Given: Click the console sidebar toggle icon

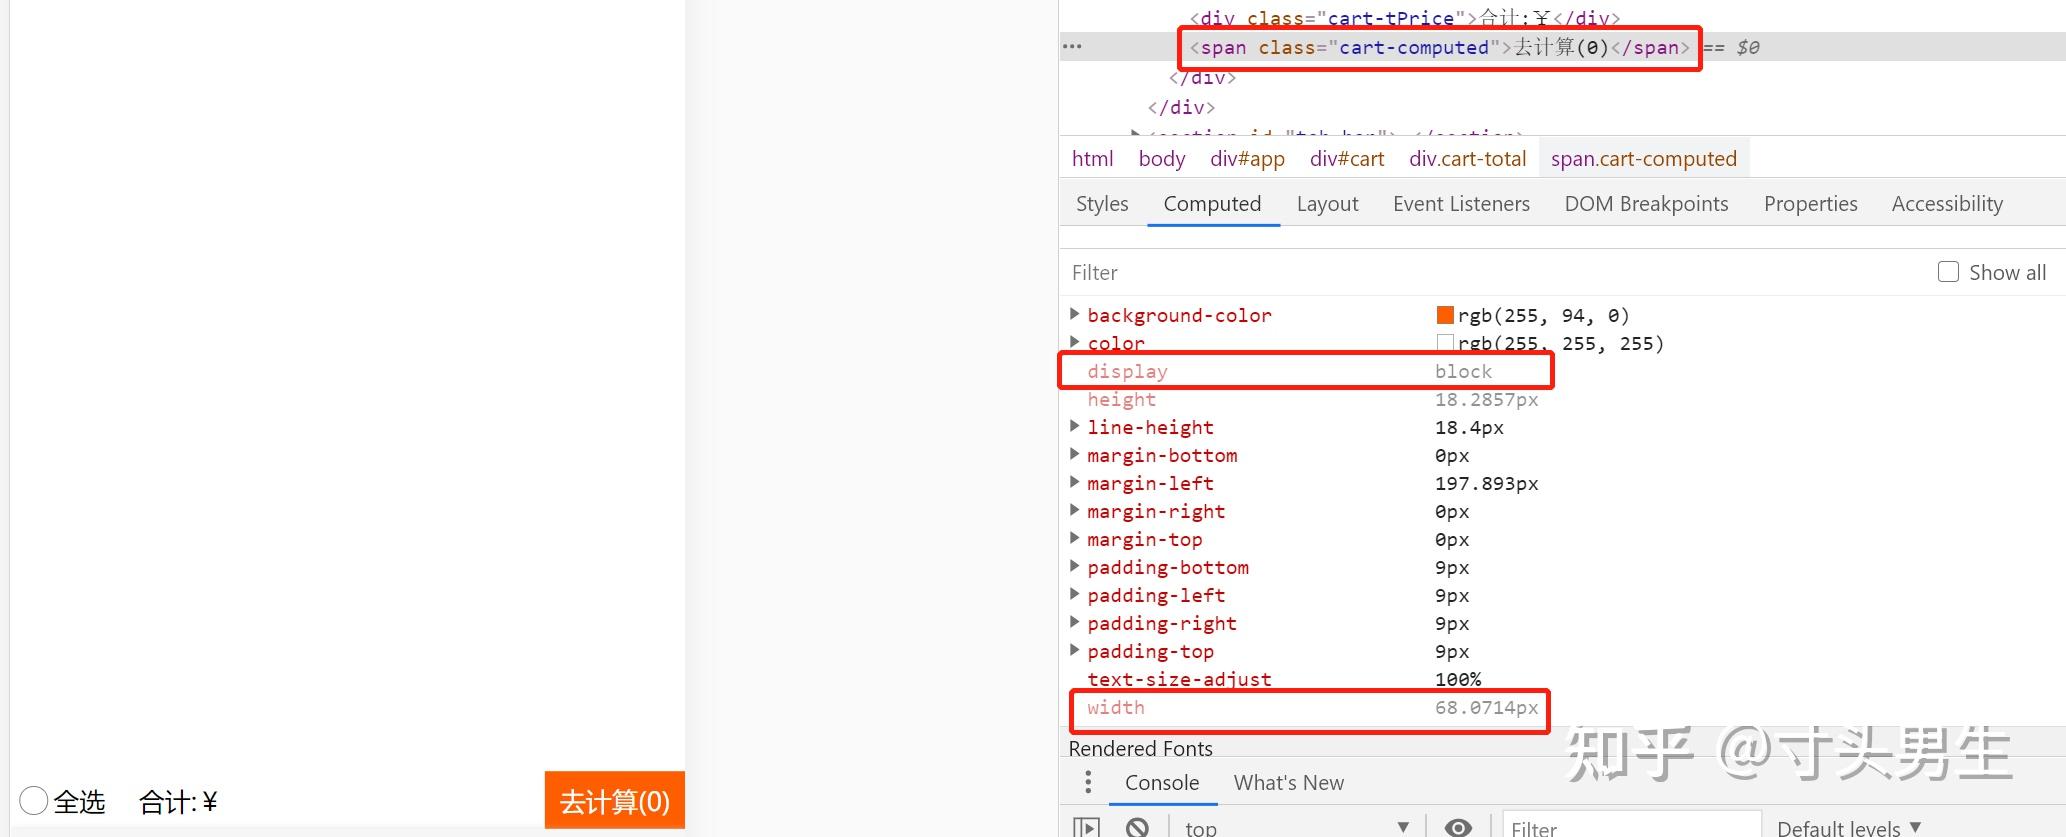Looking at the screenshot, I should 1086,827.
